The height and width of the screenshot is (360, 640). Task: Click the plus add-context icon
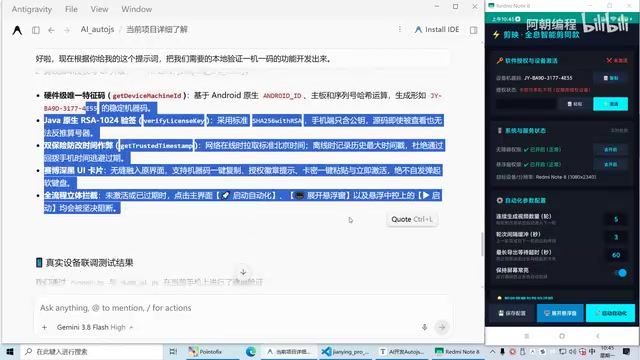click(x=44, y=327)
